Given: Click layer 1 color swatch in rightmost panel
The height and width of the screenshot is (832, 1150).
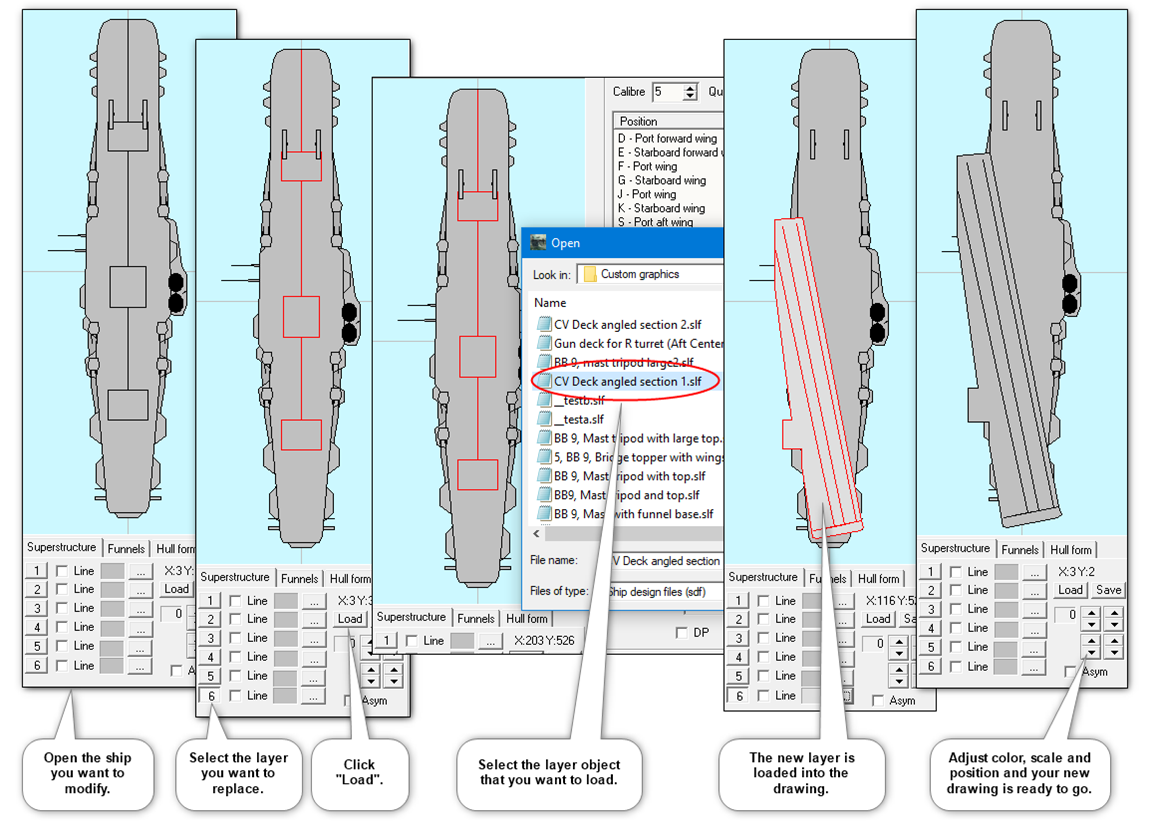Looking at the screenshot, I should (x=1006, y=572).
